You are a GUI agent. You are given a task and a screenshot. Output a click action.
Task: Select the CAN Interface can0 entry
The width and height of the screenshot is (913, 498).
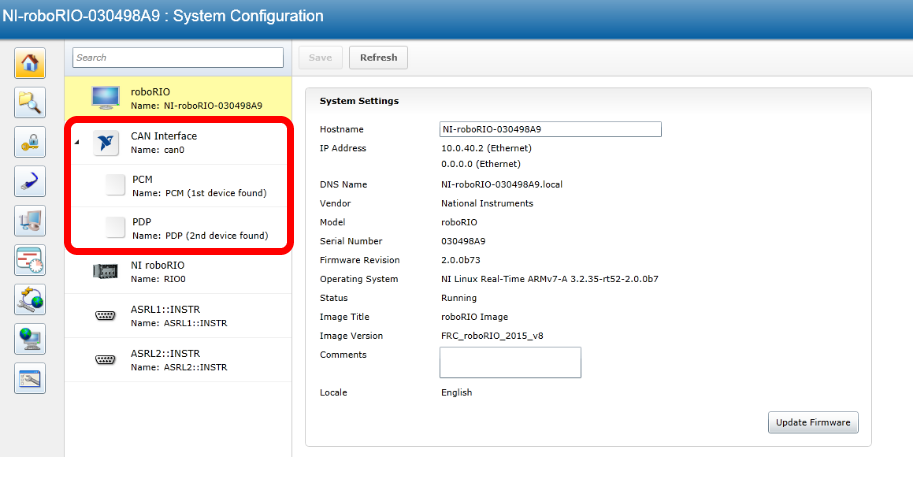(x=179, y=143)
